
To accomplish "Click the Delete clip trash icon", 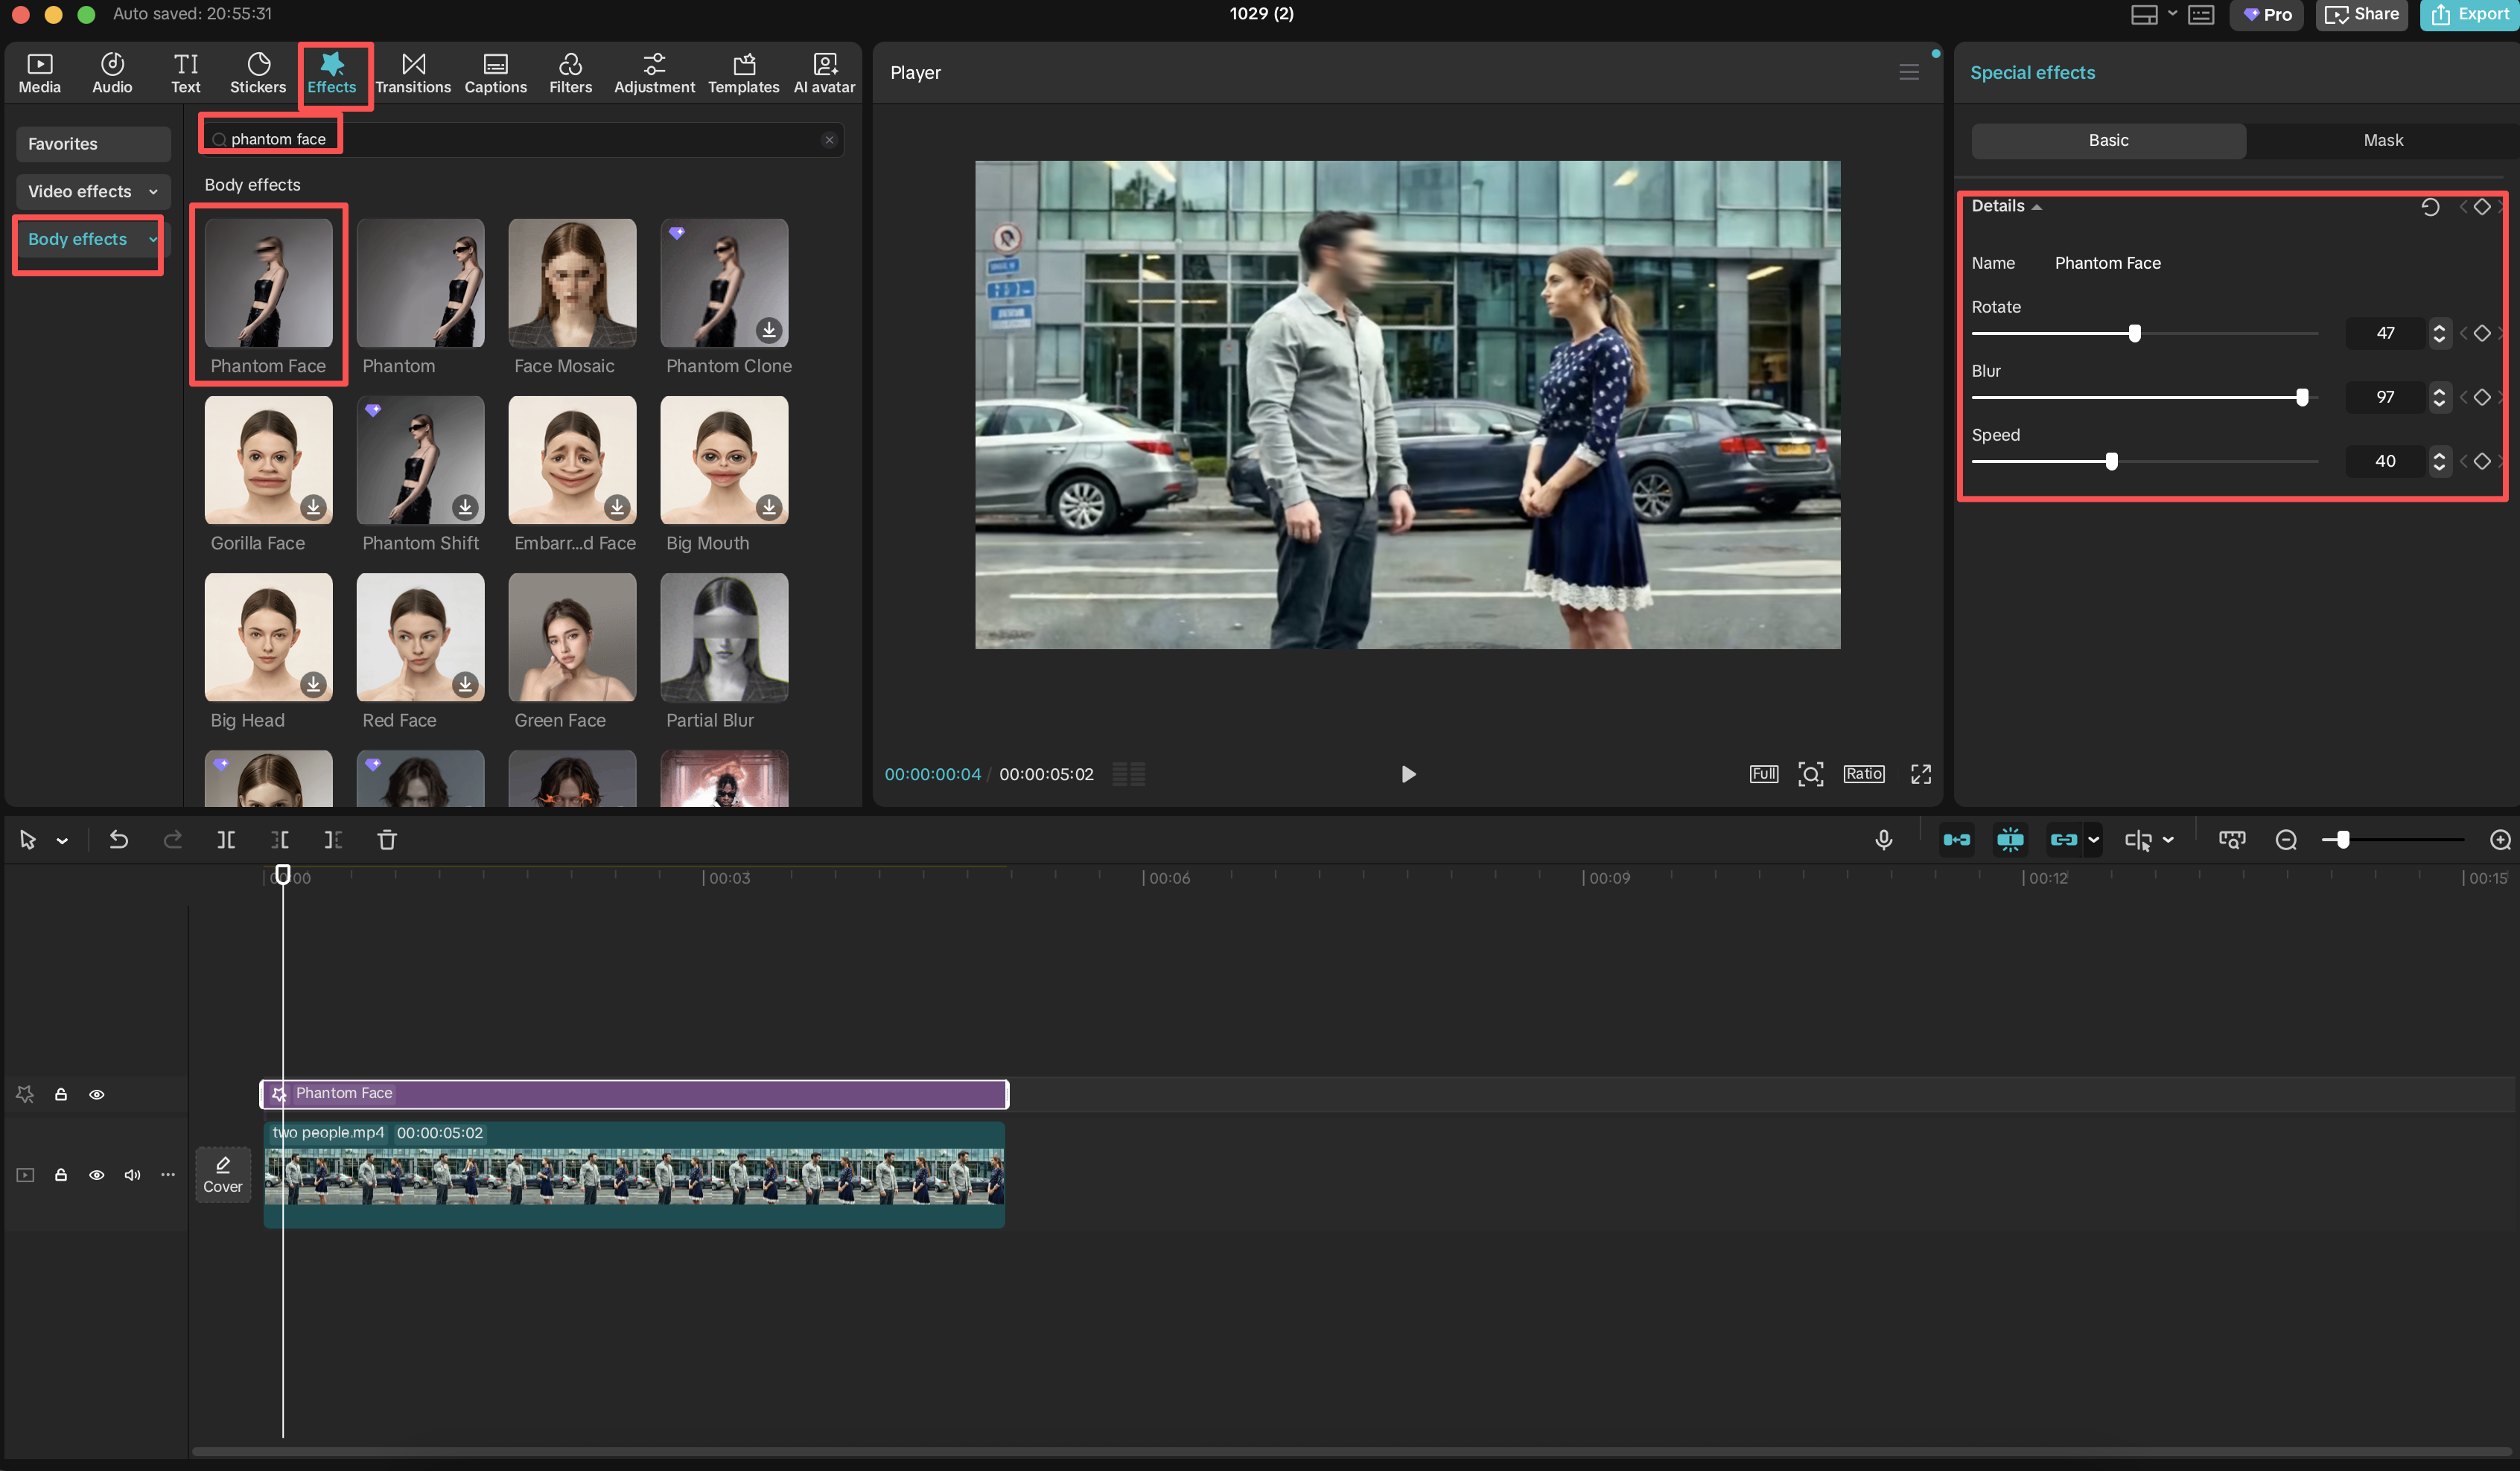I will pos(387,840).
